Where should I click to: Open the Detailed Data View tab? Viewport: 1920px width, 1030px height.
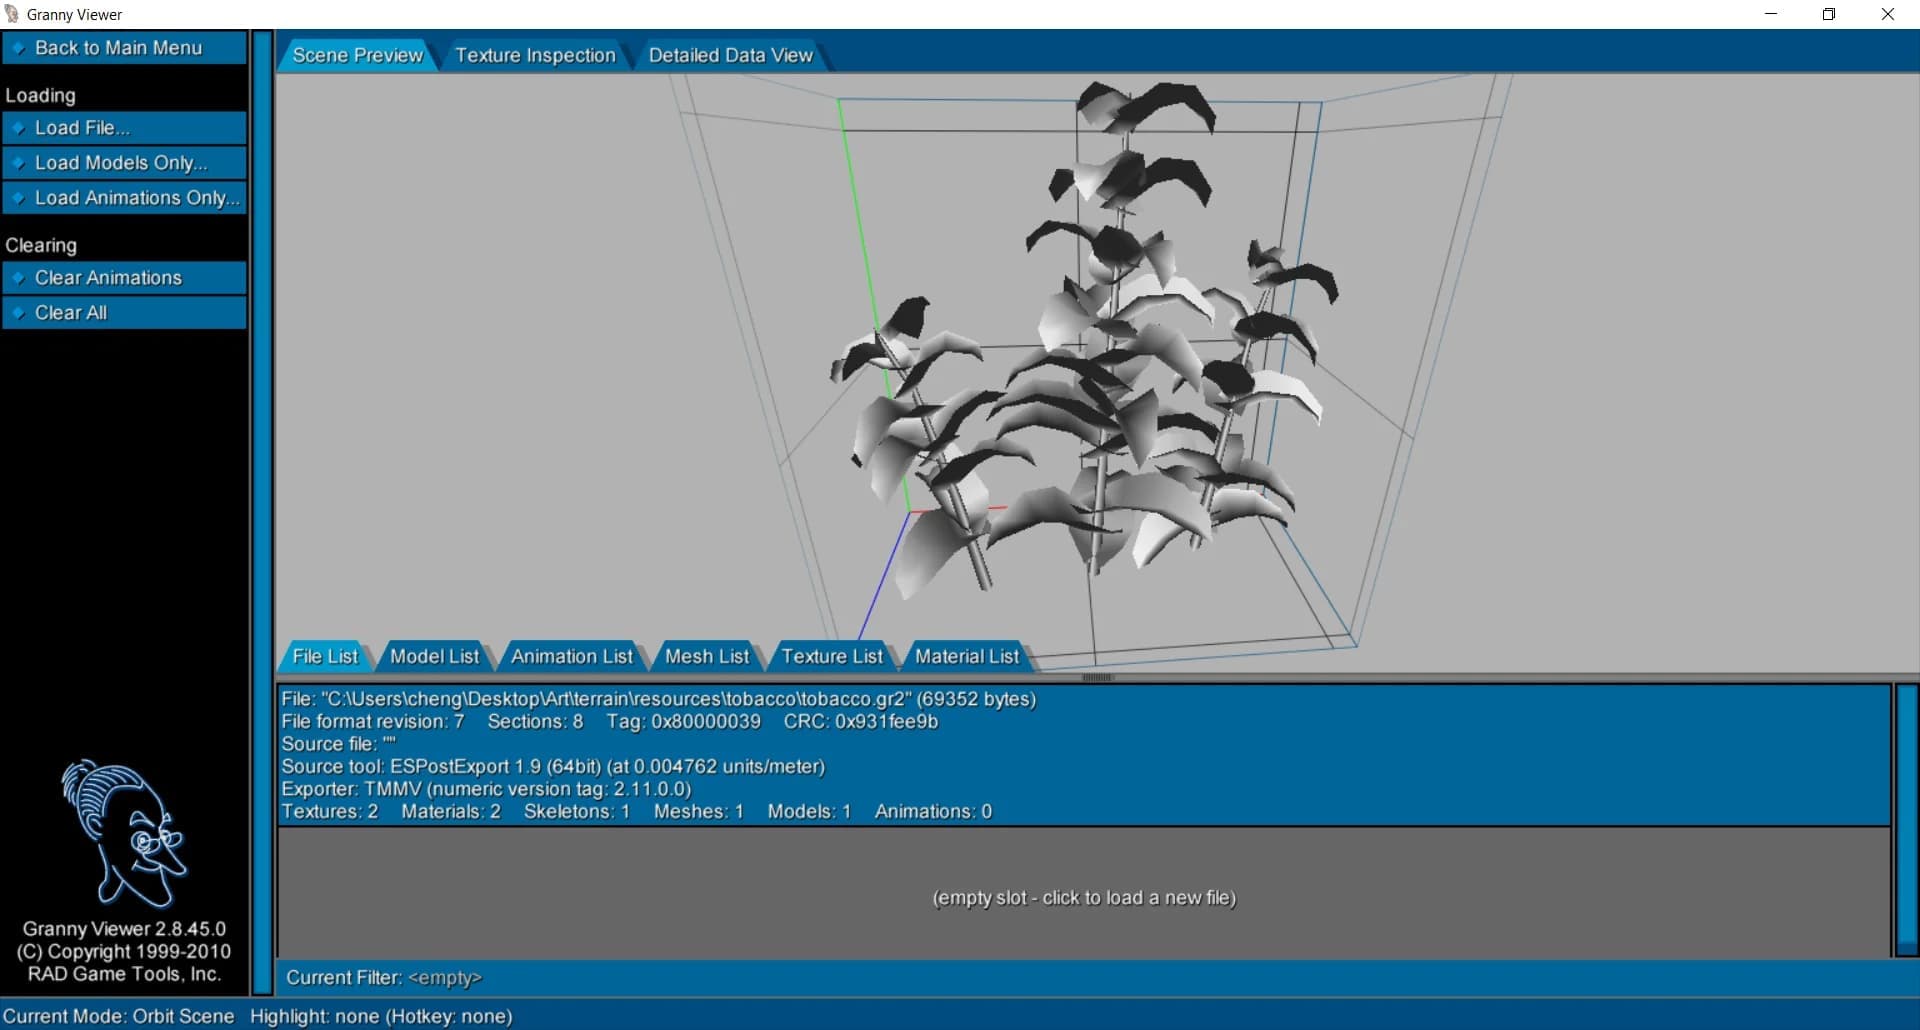click(x=731, y=55)
